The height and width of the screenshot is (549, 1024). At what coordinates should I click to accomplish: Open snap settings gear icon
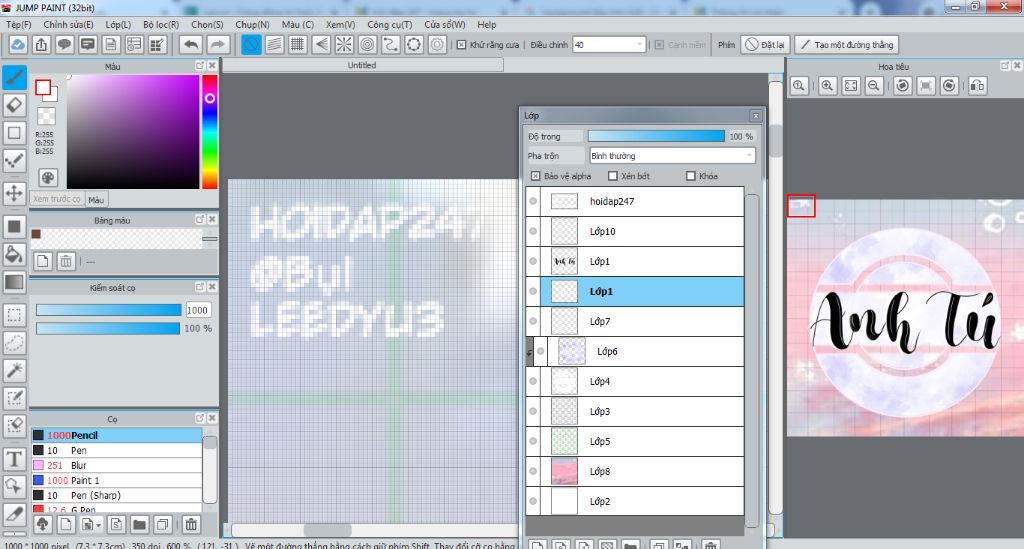[437, 44]
